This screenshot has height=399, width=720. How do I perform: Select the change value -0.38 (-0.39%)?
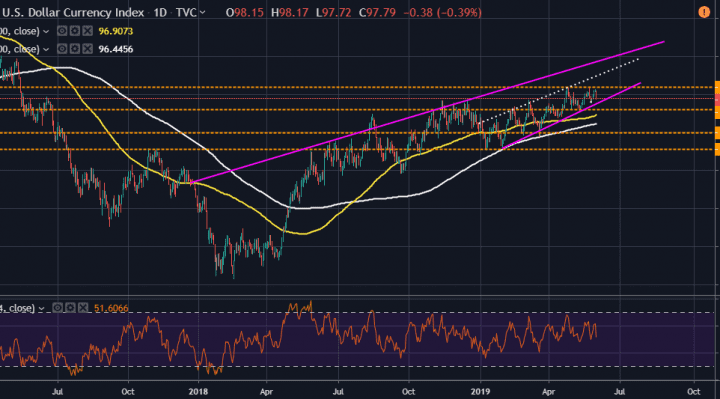[443, 12]
